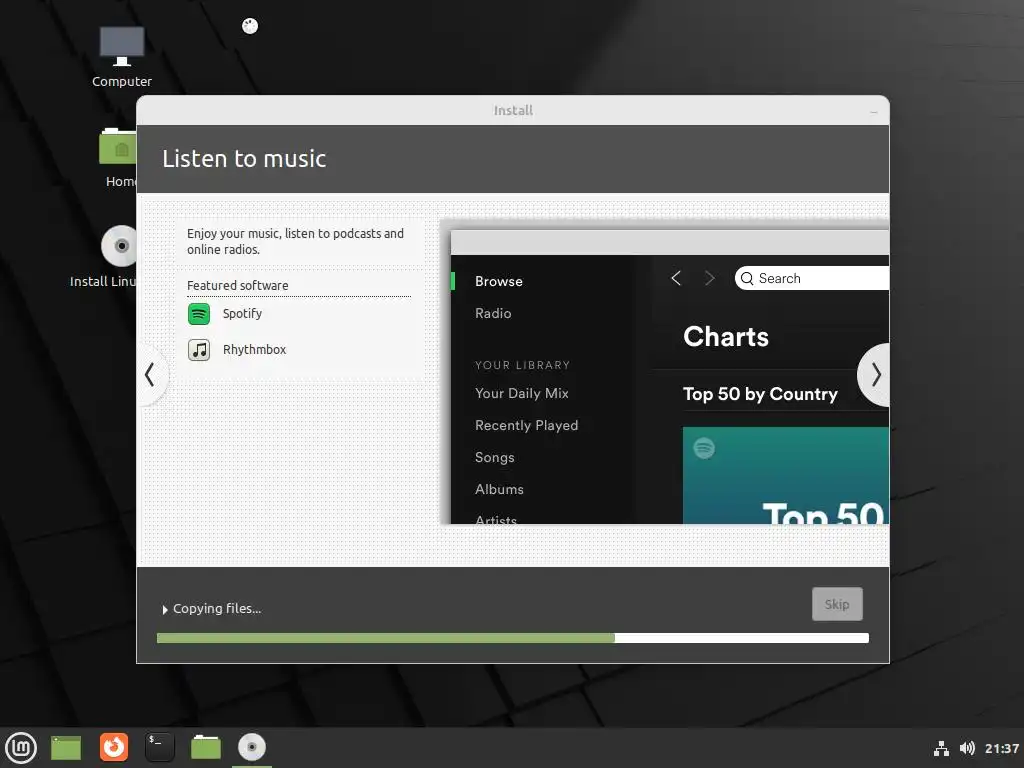The height and width of the screenshot is (768, 1024).
Task: Open the Files manager in taskbar
Action: 206,747
